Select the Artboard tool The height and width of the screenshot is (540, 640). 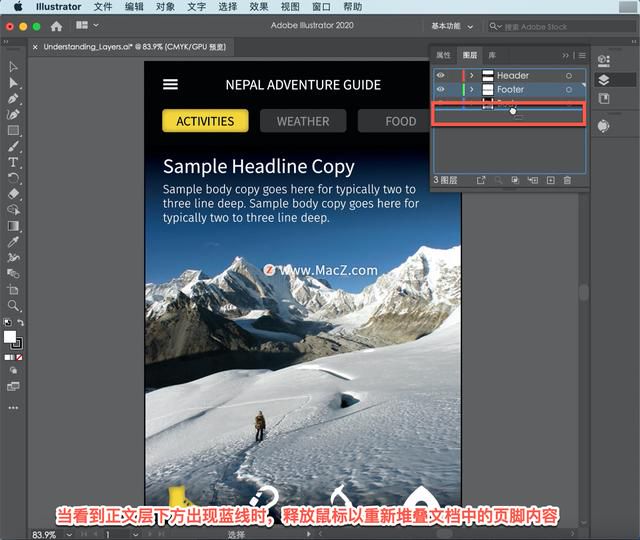(x=13, y=290)
